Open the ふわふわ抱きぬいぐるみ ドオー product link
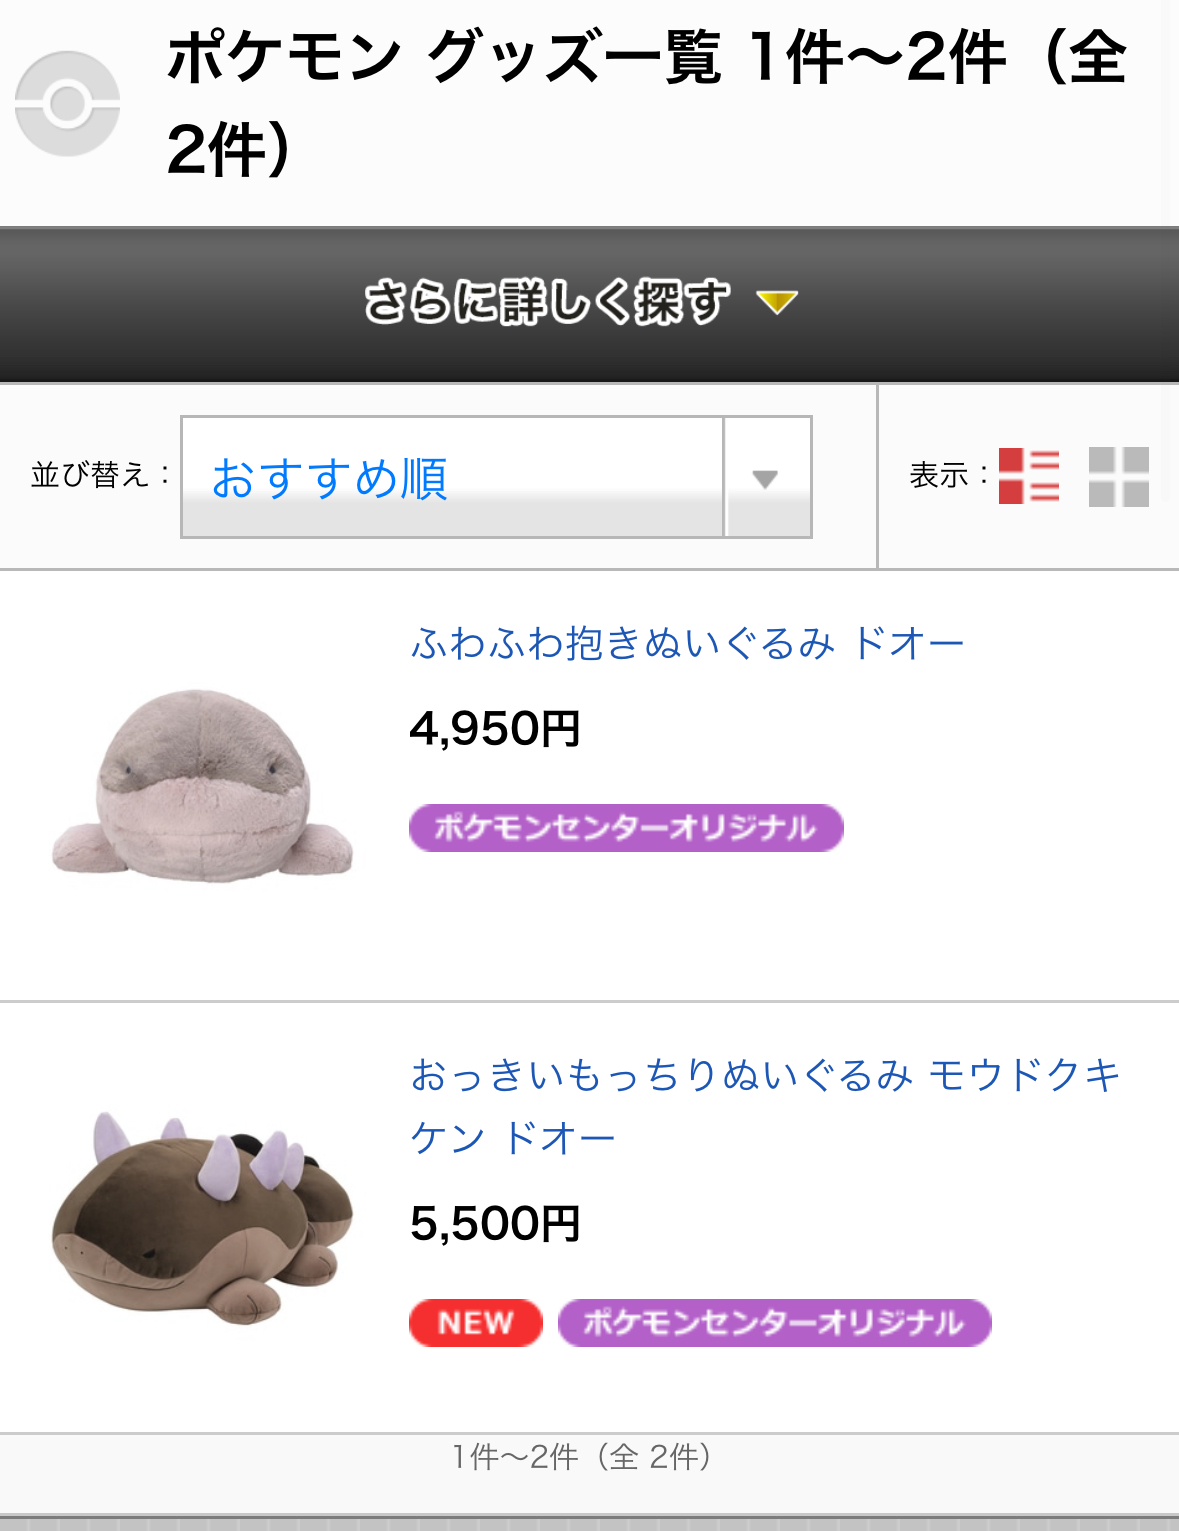This screenshot has height=1531, width=1179. click(687, 643)
